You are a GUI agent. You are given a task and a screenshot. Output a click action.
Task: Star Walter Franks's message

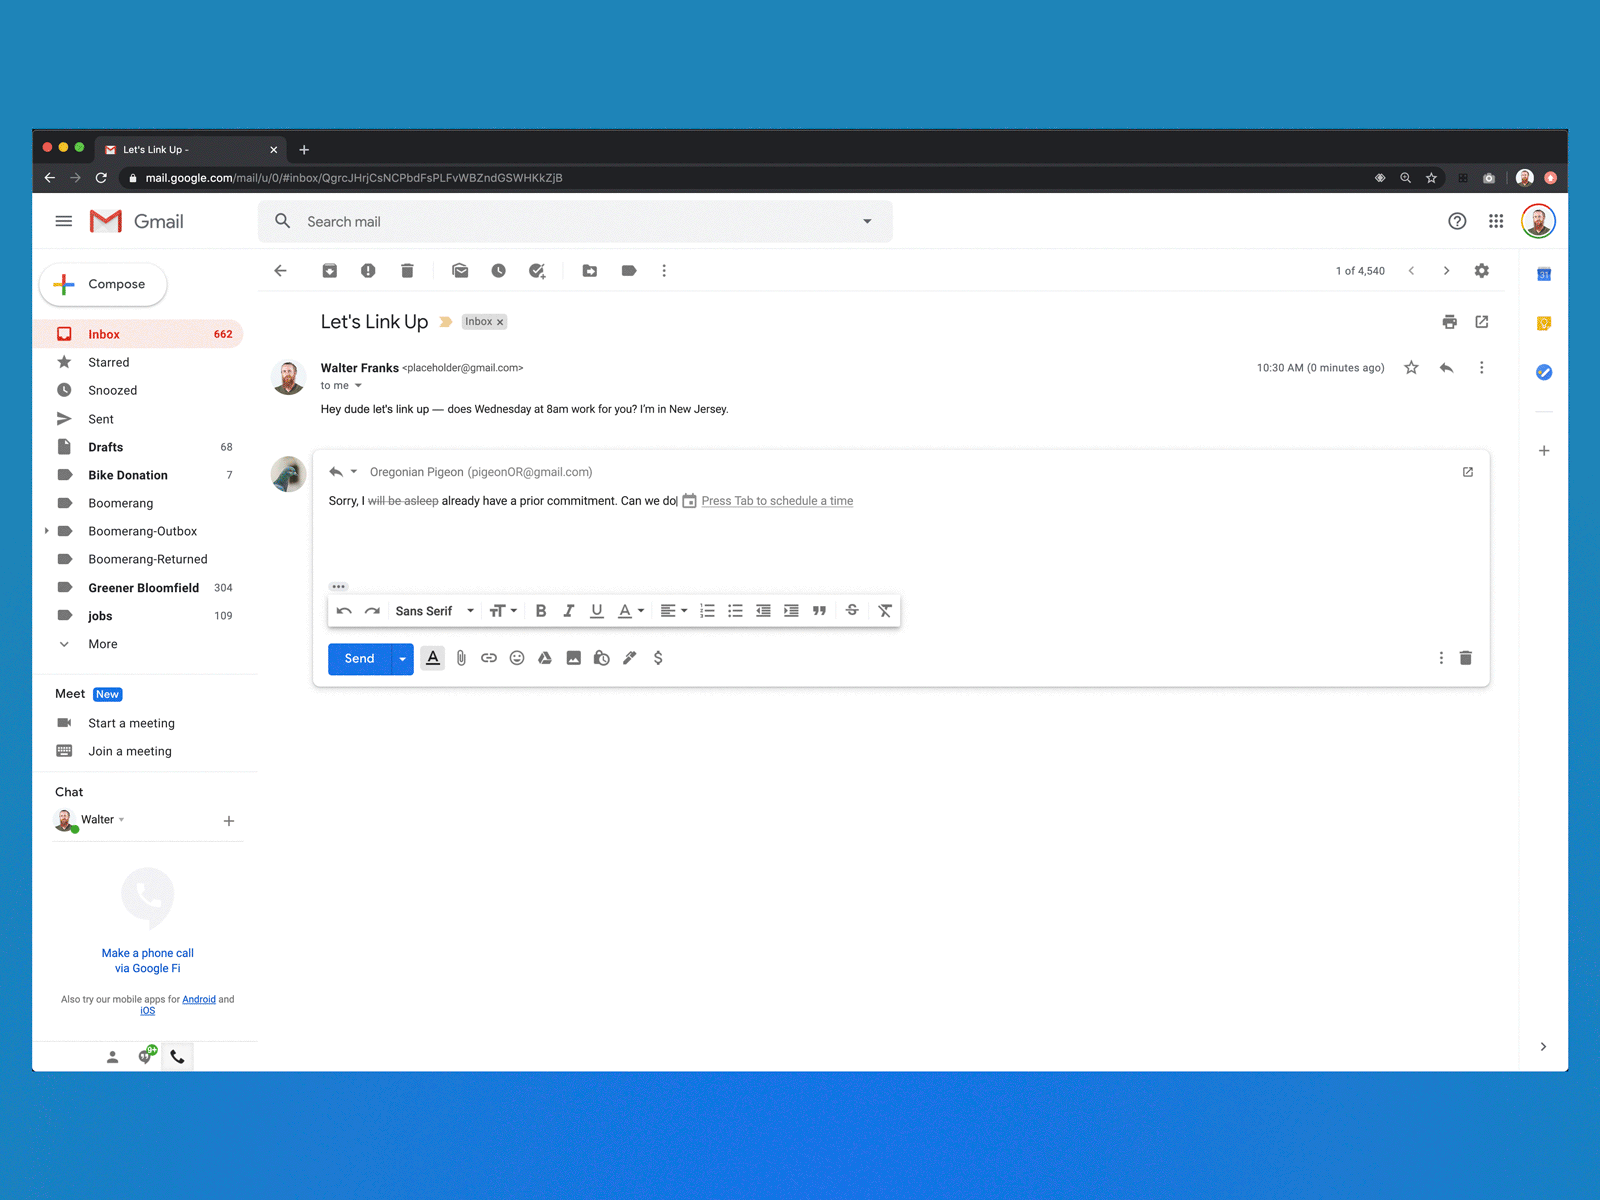[1411, 367]
